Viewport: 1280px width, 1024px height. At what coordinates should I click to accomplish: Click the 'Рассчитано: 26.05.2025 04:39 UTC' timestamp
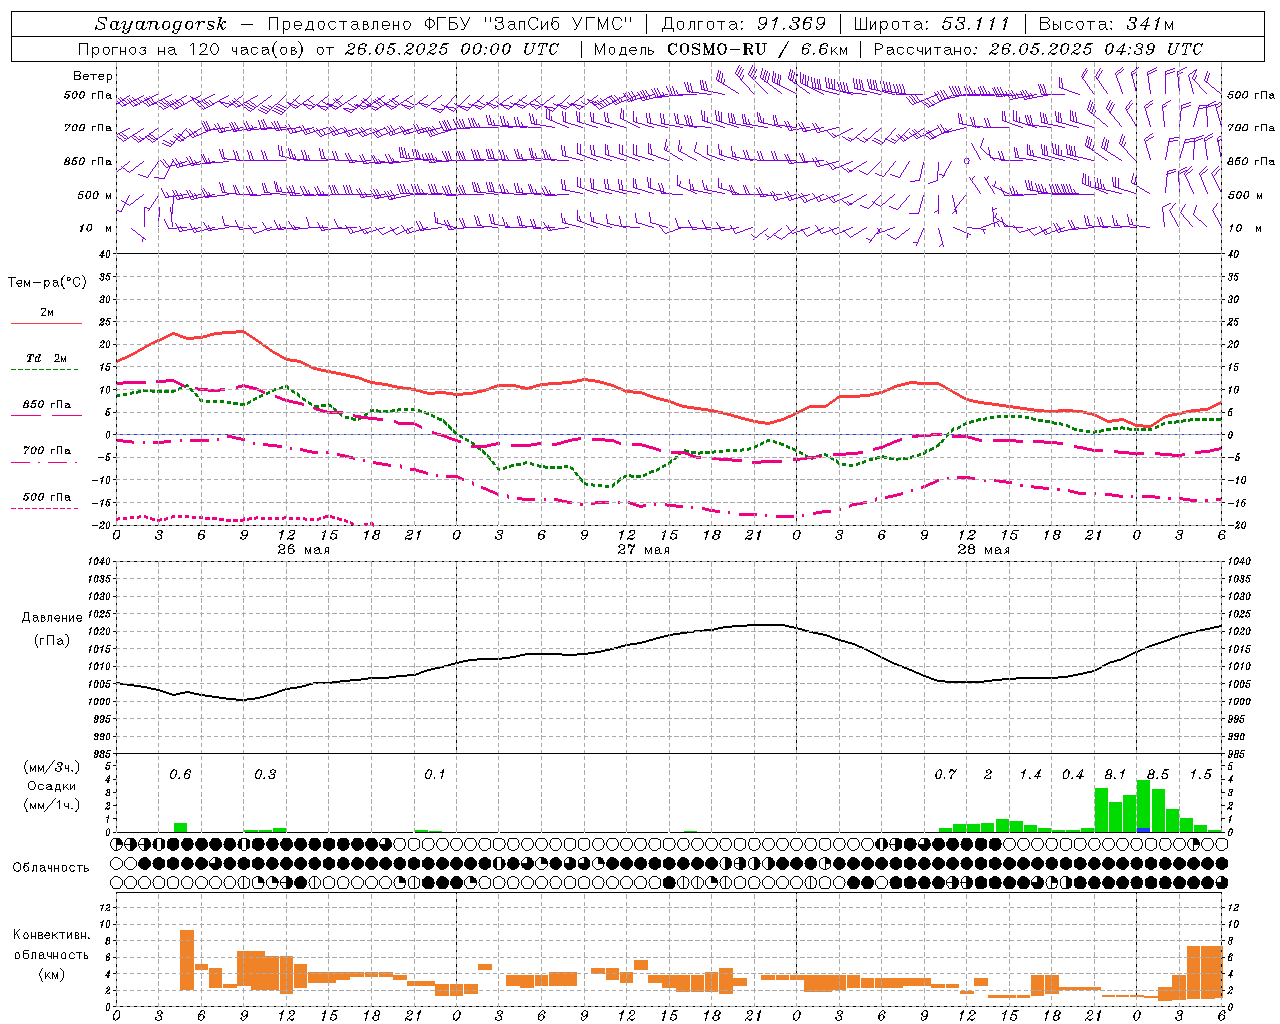tap(1038, 49)
